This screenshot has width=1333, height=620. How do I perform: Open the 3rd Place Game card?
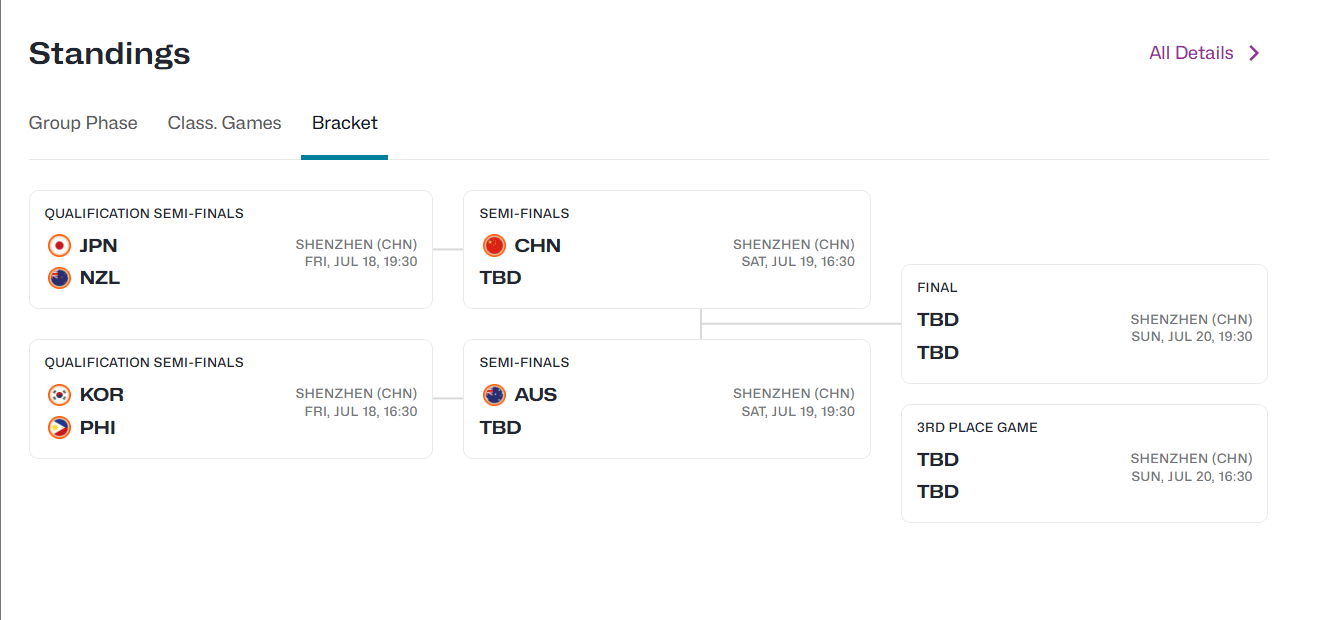[1084, 463]
